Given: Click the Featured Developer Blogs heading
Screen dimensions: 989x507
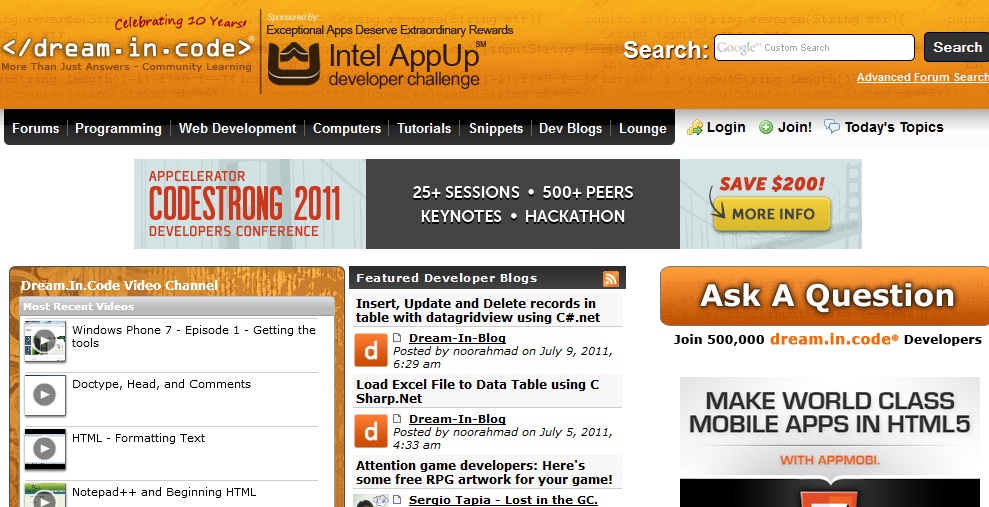Looking at the screenshot, I should (x=447, y=278).
